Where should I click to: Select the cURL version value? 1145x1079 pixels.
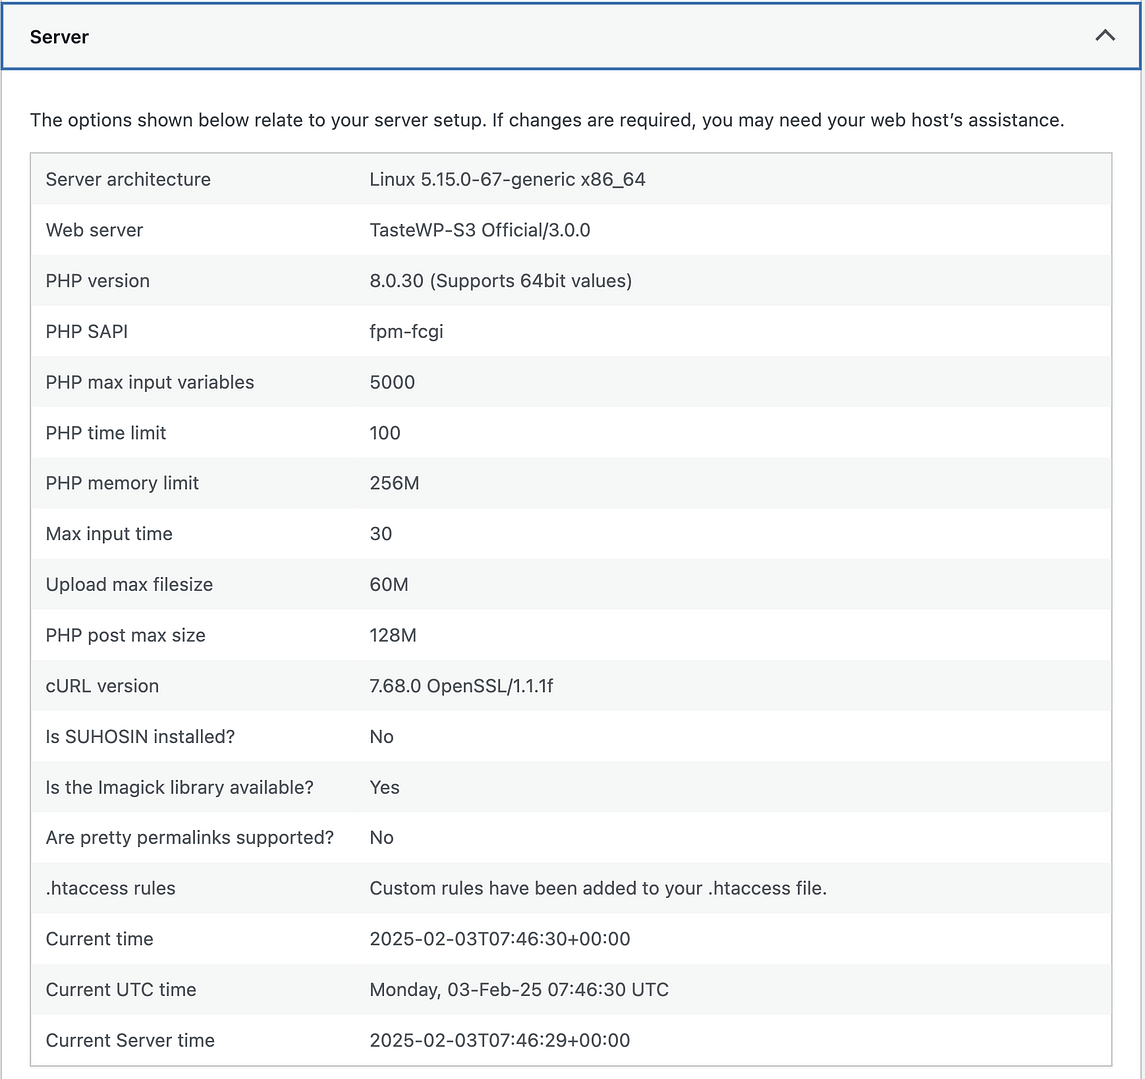461,686
